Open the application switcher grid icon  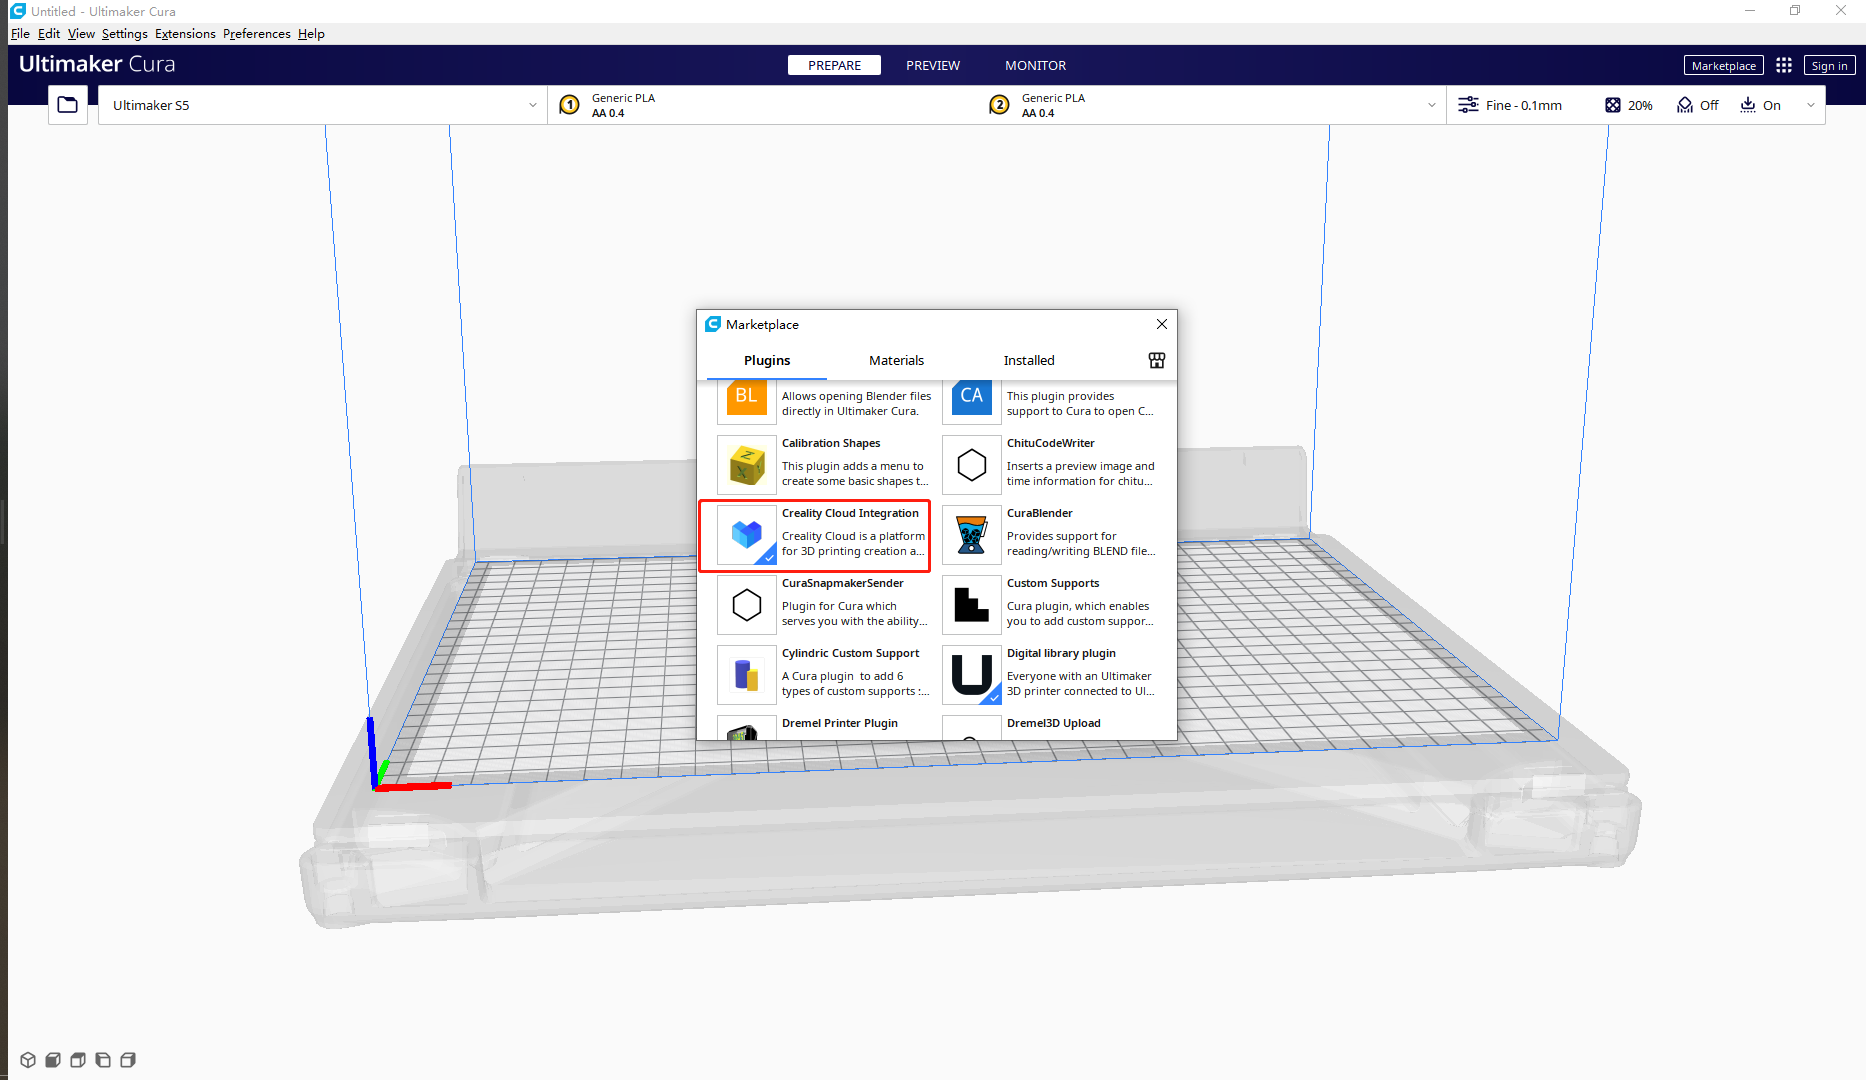point(1783,65)
